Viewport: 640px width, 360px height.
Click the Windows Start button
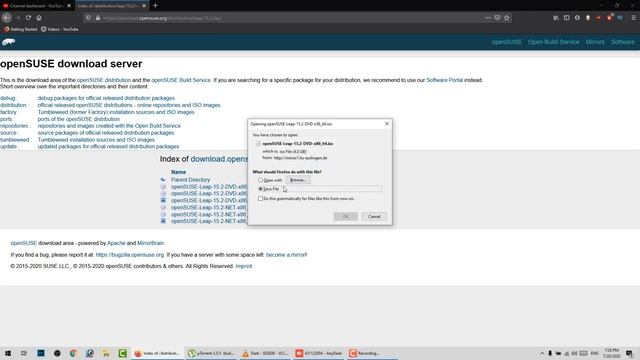pyautogui.click(x=8, y=353)
